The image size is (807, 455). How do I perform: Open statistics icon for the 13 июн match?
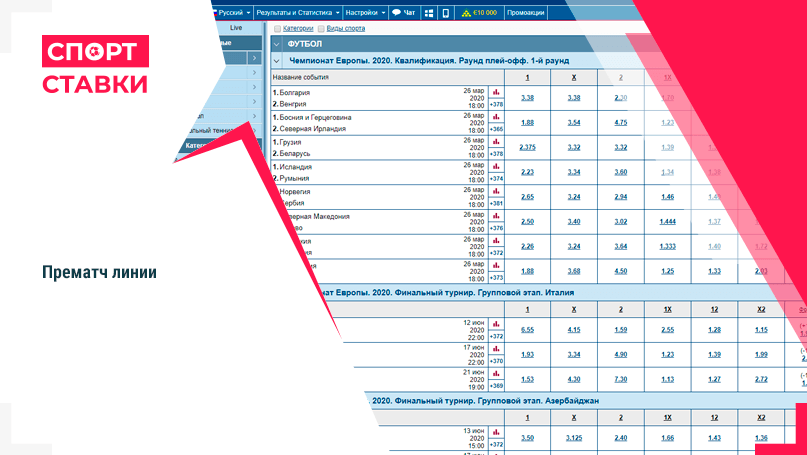497,432
